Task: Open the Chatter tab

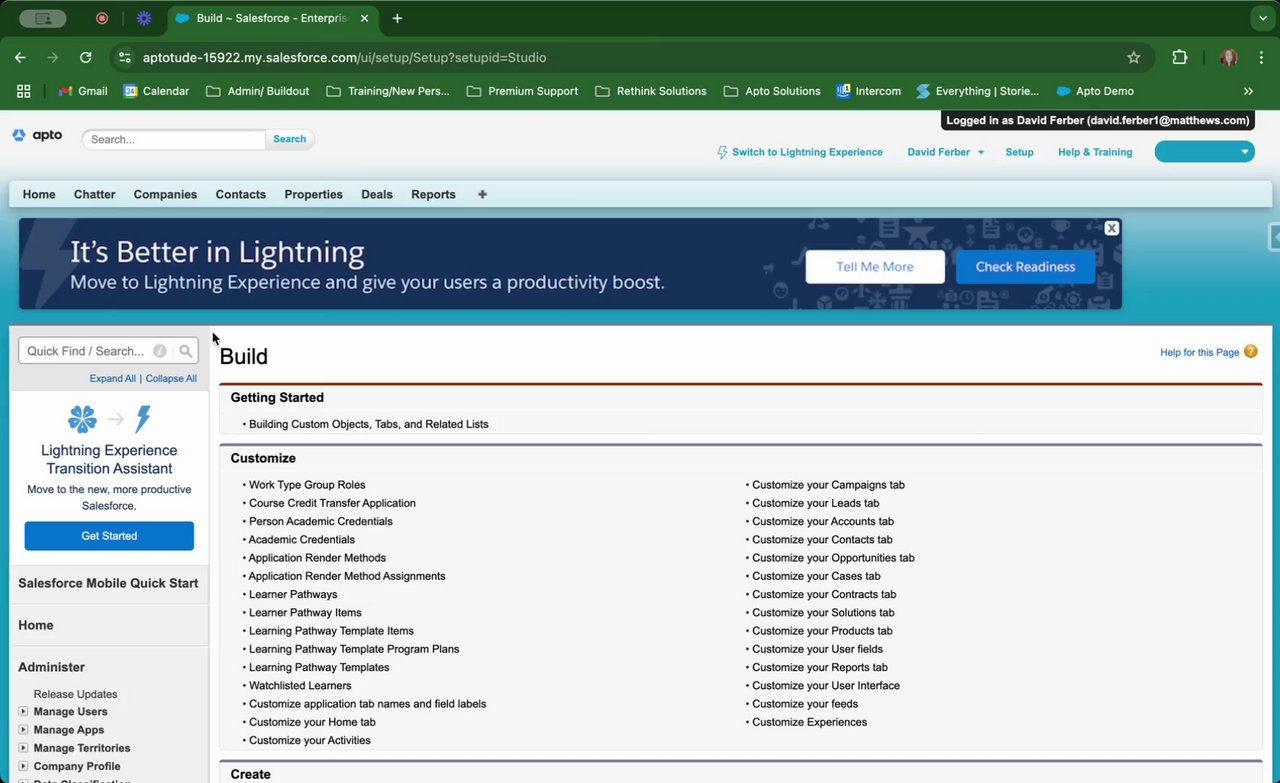Action: 95,194
